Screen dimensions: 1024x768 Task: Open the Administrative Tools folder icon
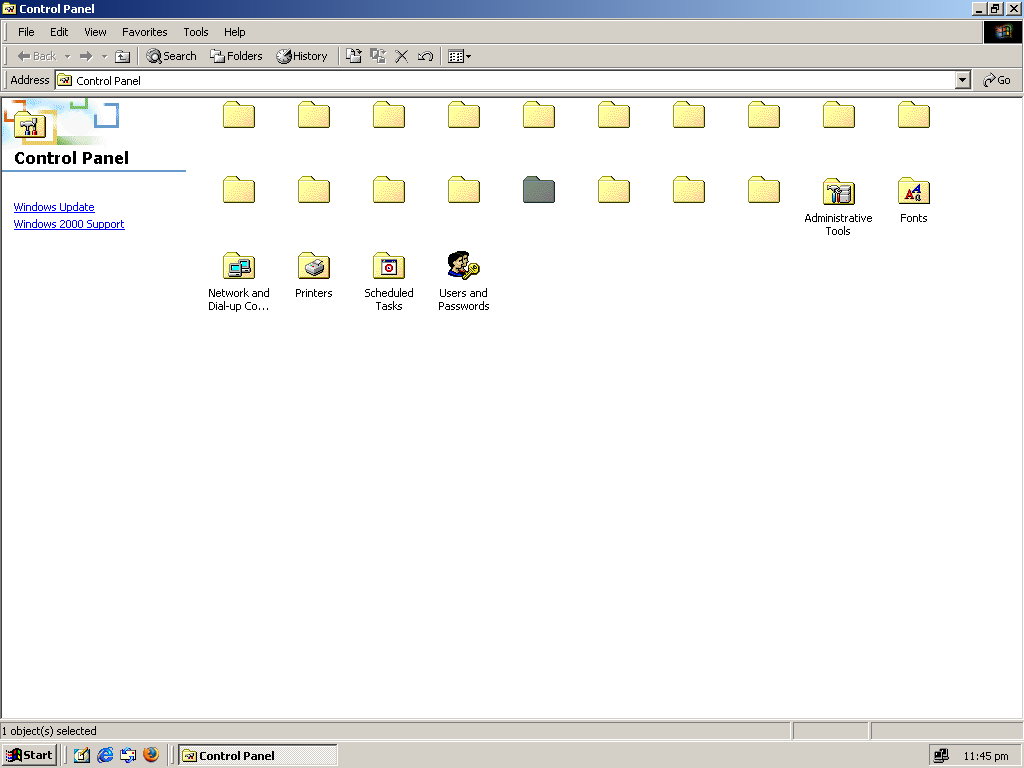pos(839,192)
